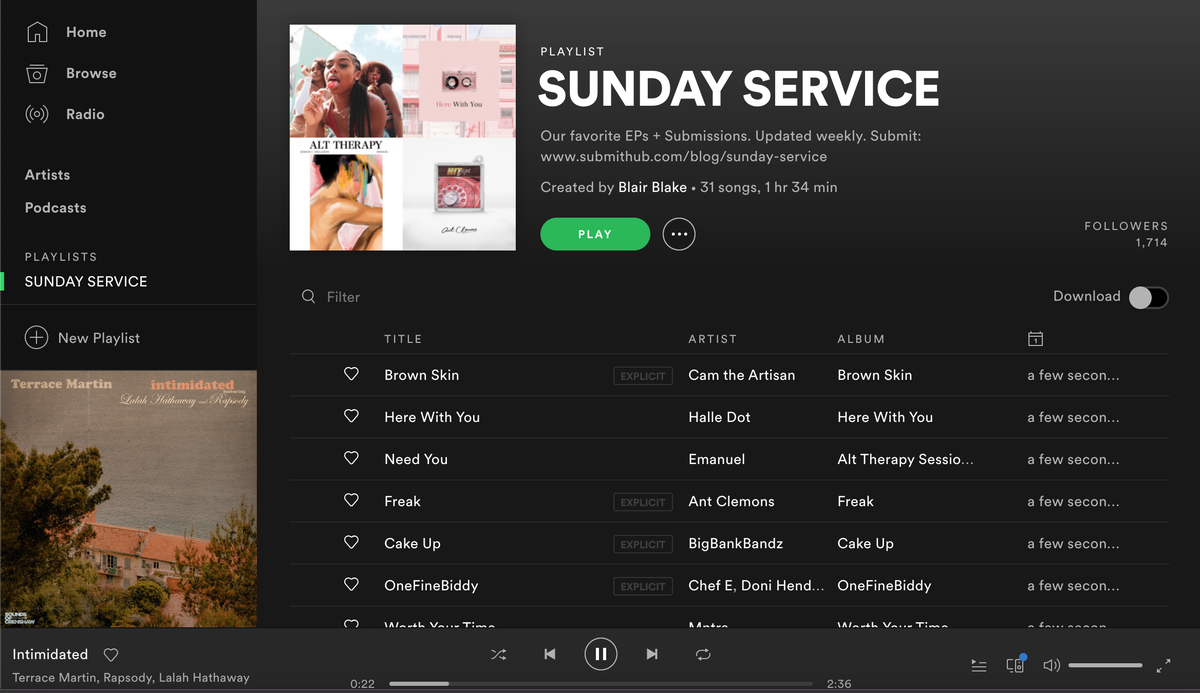
Task: Open artist Cam the Artisan
Action: 742,375
